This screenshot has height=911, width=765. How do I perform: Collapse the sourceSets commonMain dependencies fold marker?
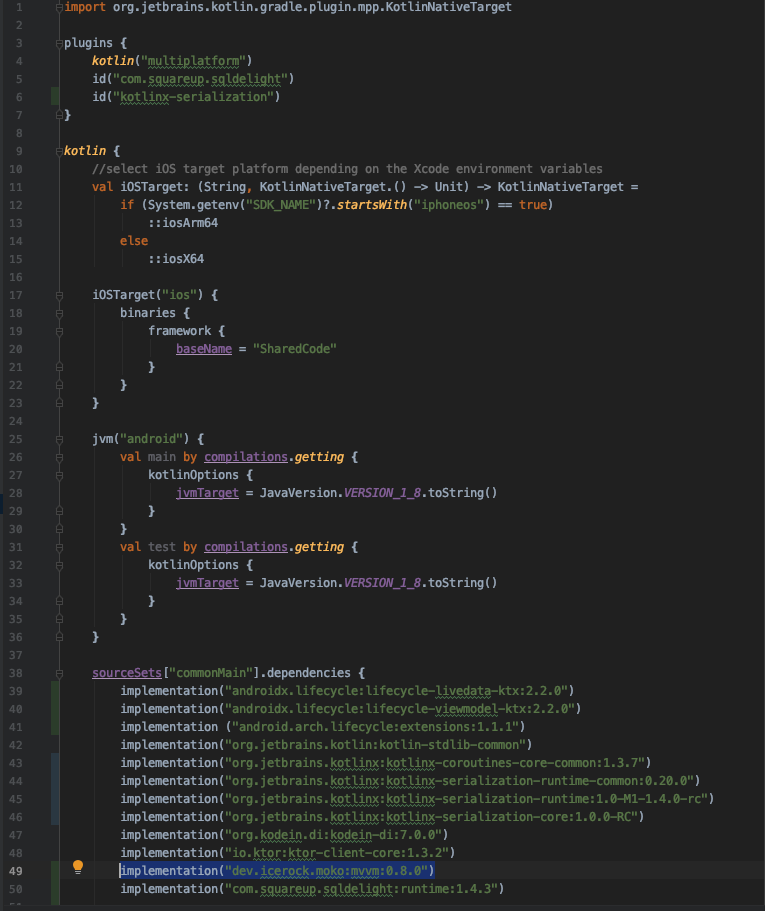[x=59, y=674]
